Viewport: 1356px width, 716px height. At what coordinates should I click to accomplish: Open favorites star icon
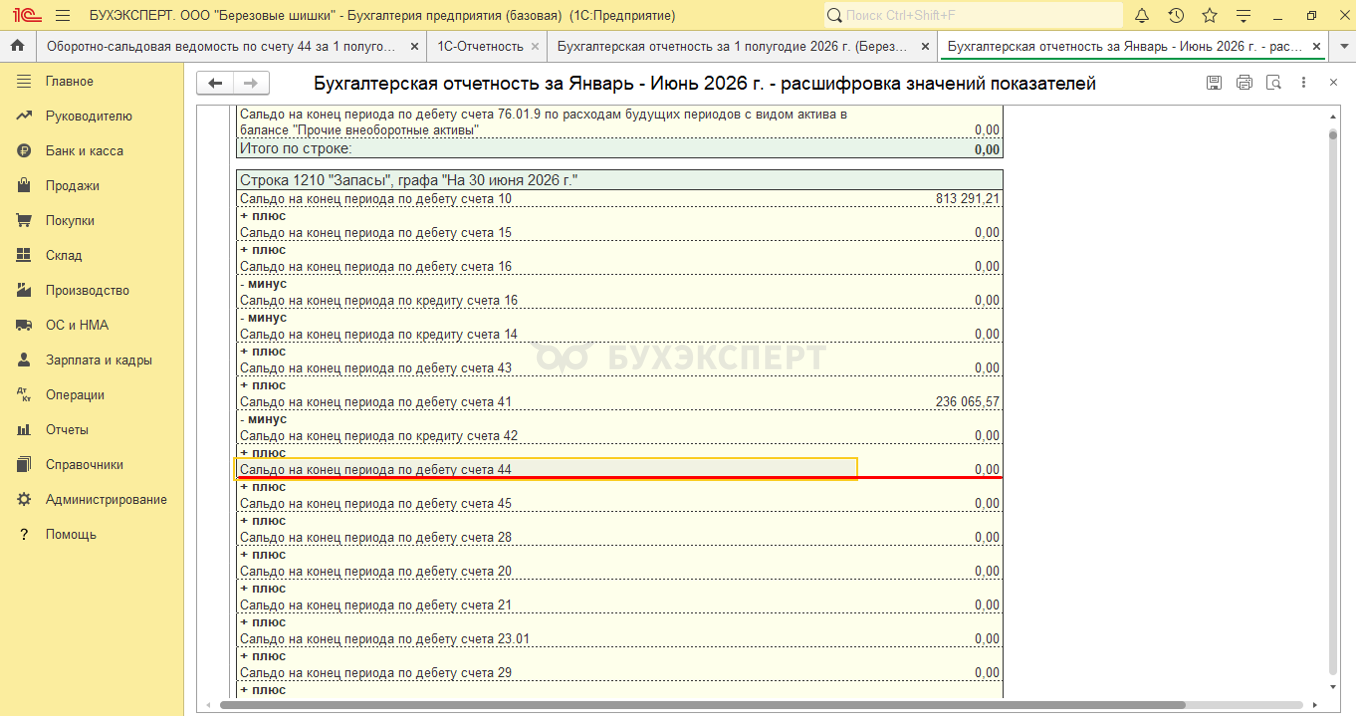pyautogui.click(x=1209, y=15)
